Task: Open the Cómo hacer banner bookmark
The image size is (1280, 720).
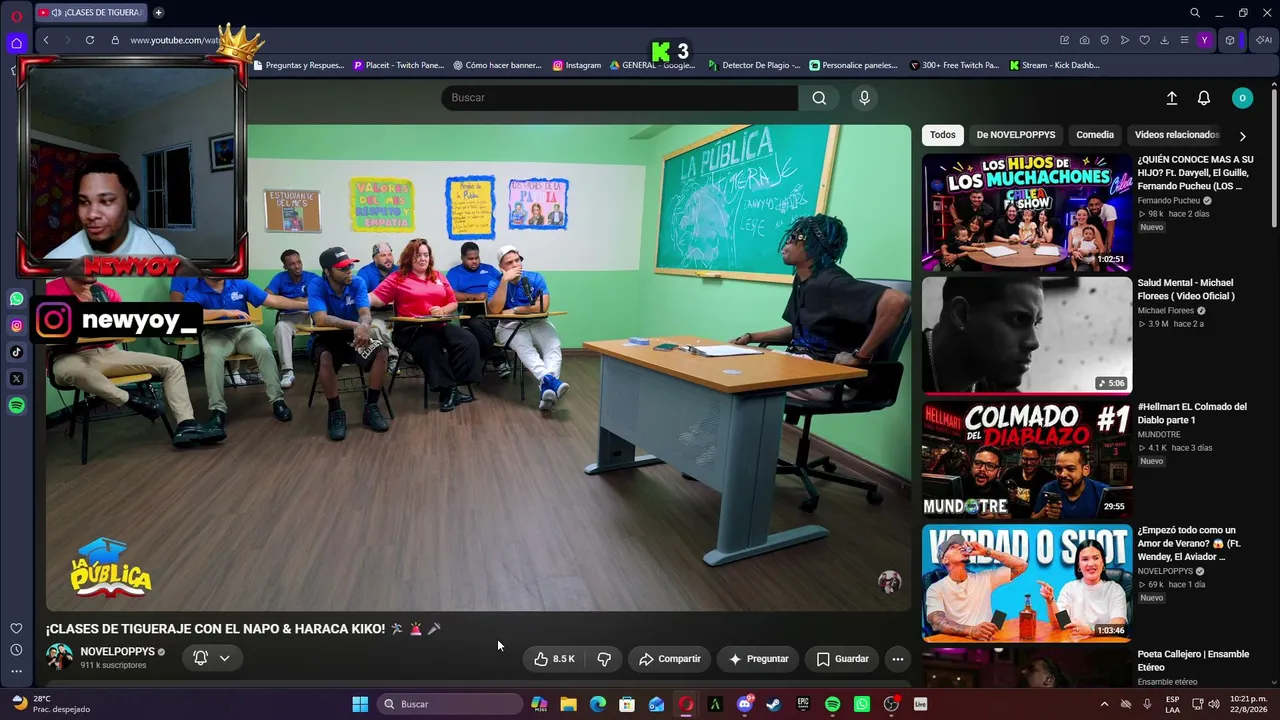Action: click(497, 65)
